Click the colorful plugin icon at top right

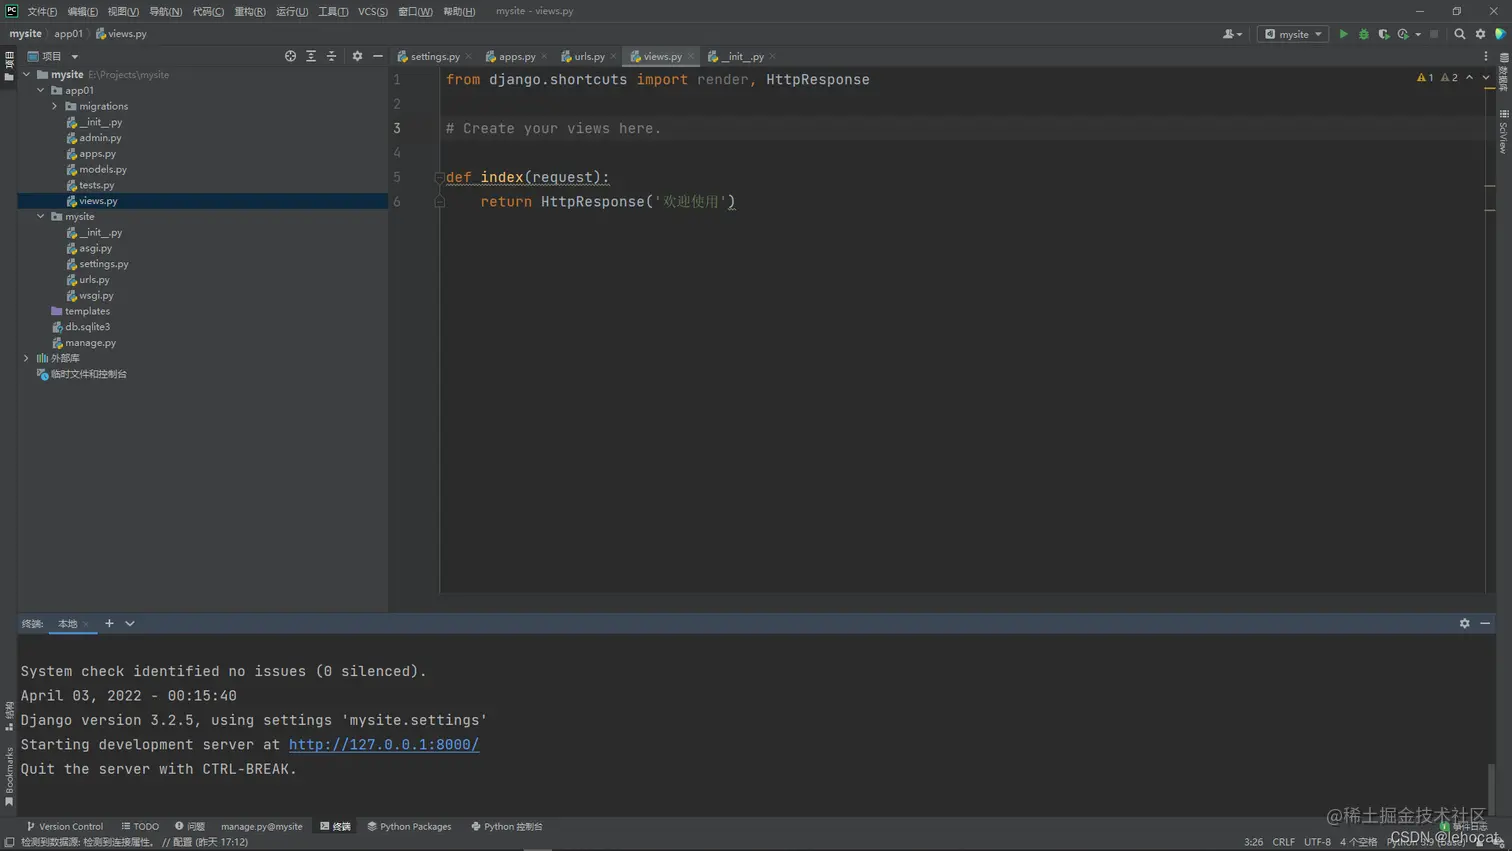pos(1500,34)
